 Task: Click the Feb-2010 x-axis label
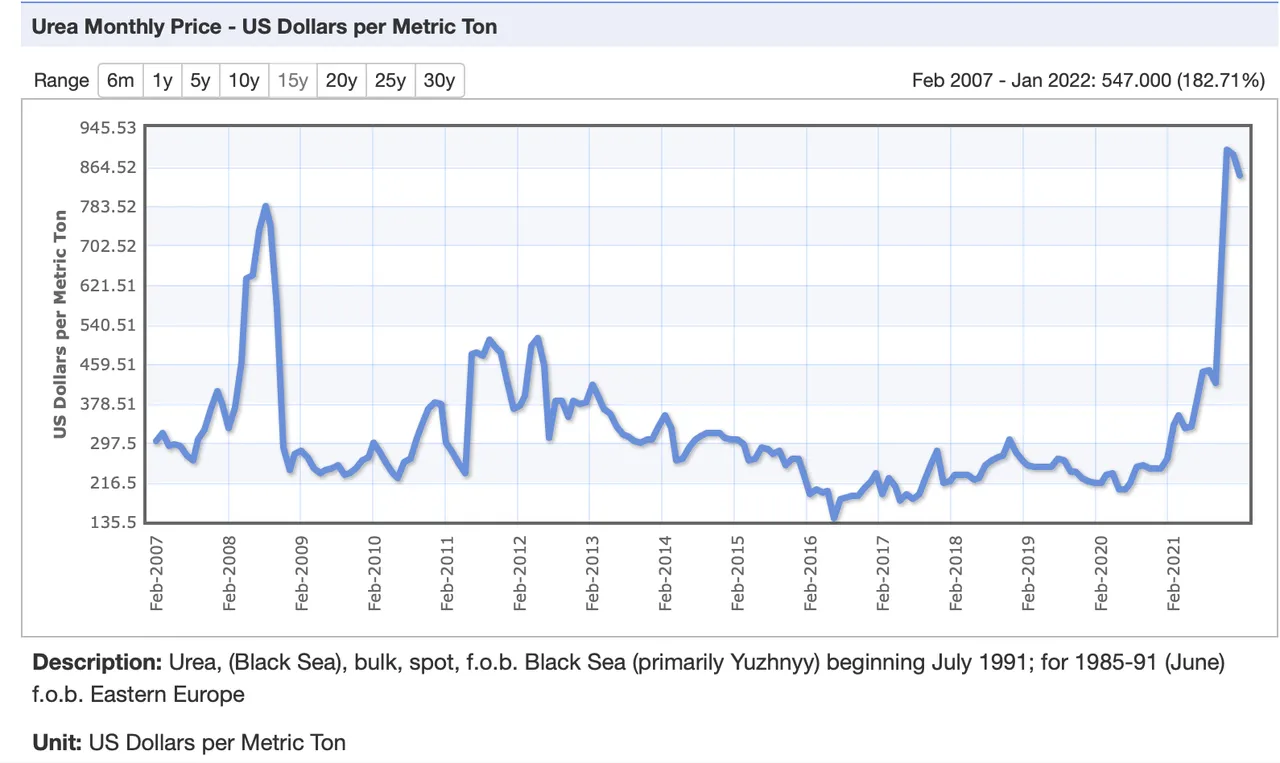(374, 572)
